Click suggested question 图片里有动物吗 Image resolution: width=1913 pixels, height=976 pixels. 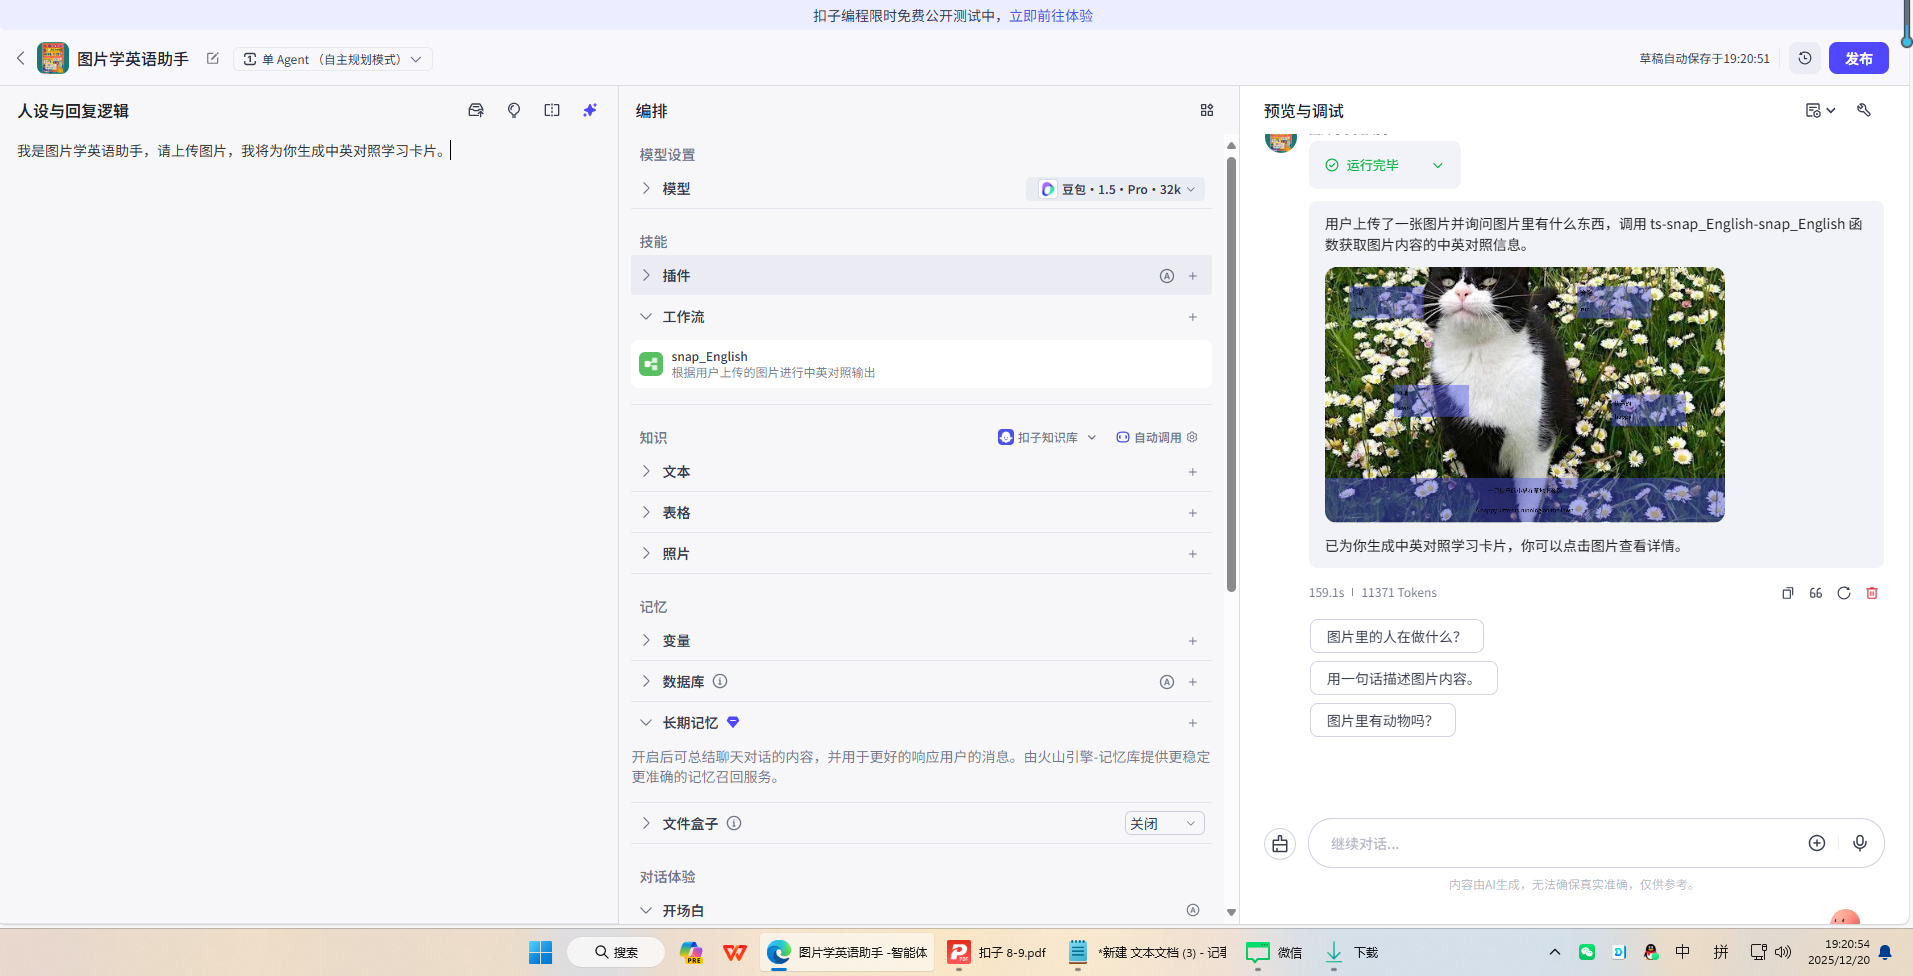tap(1381, 719)
